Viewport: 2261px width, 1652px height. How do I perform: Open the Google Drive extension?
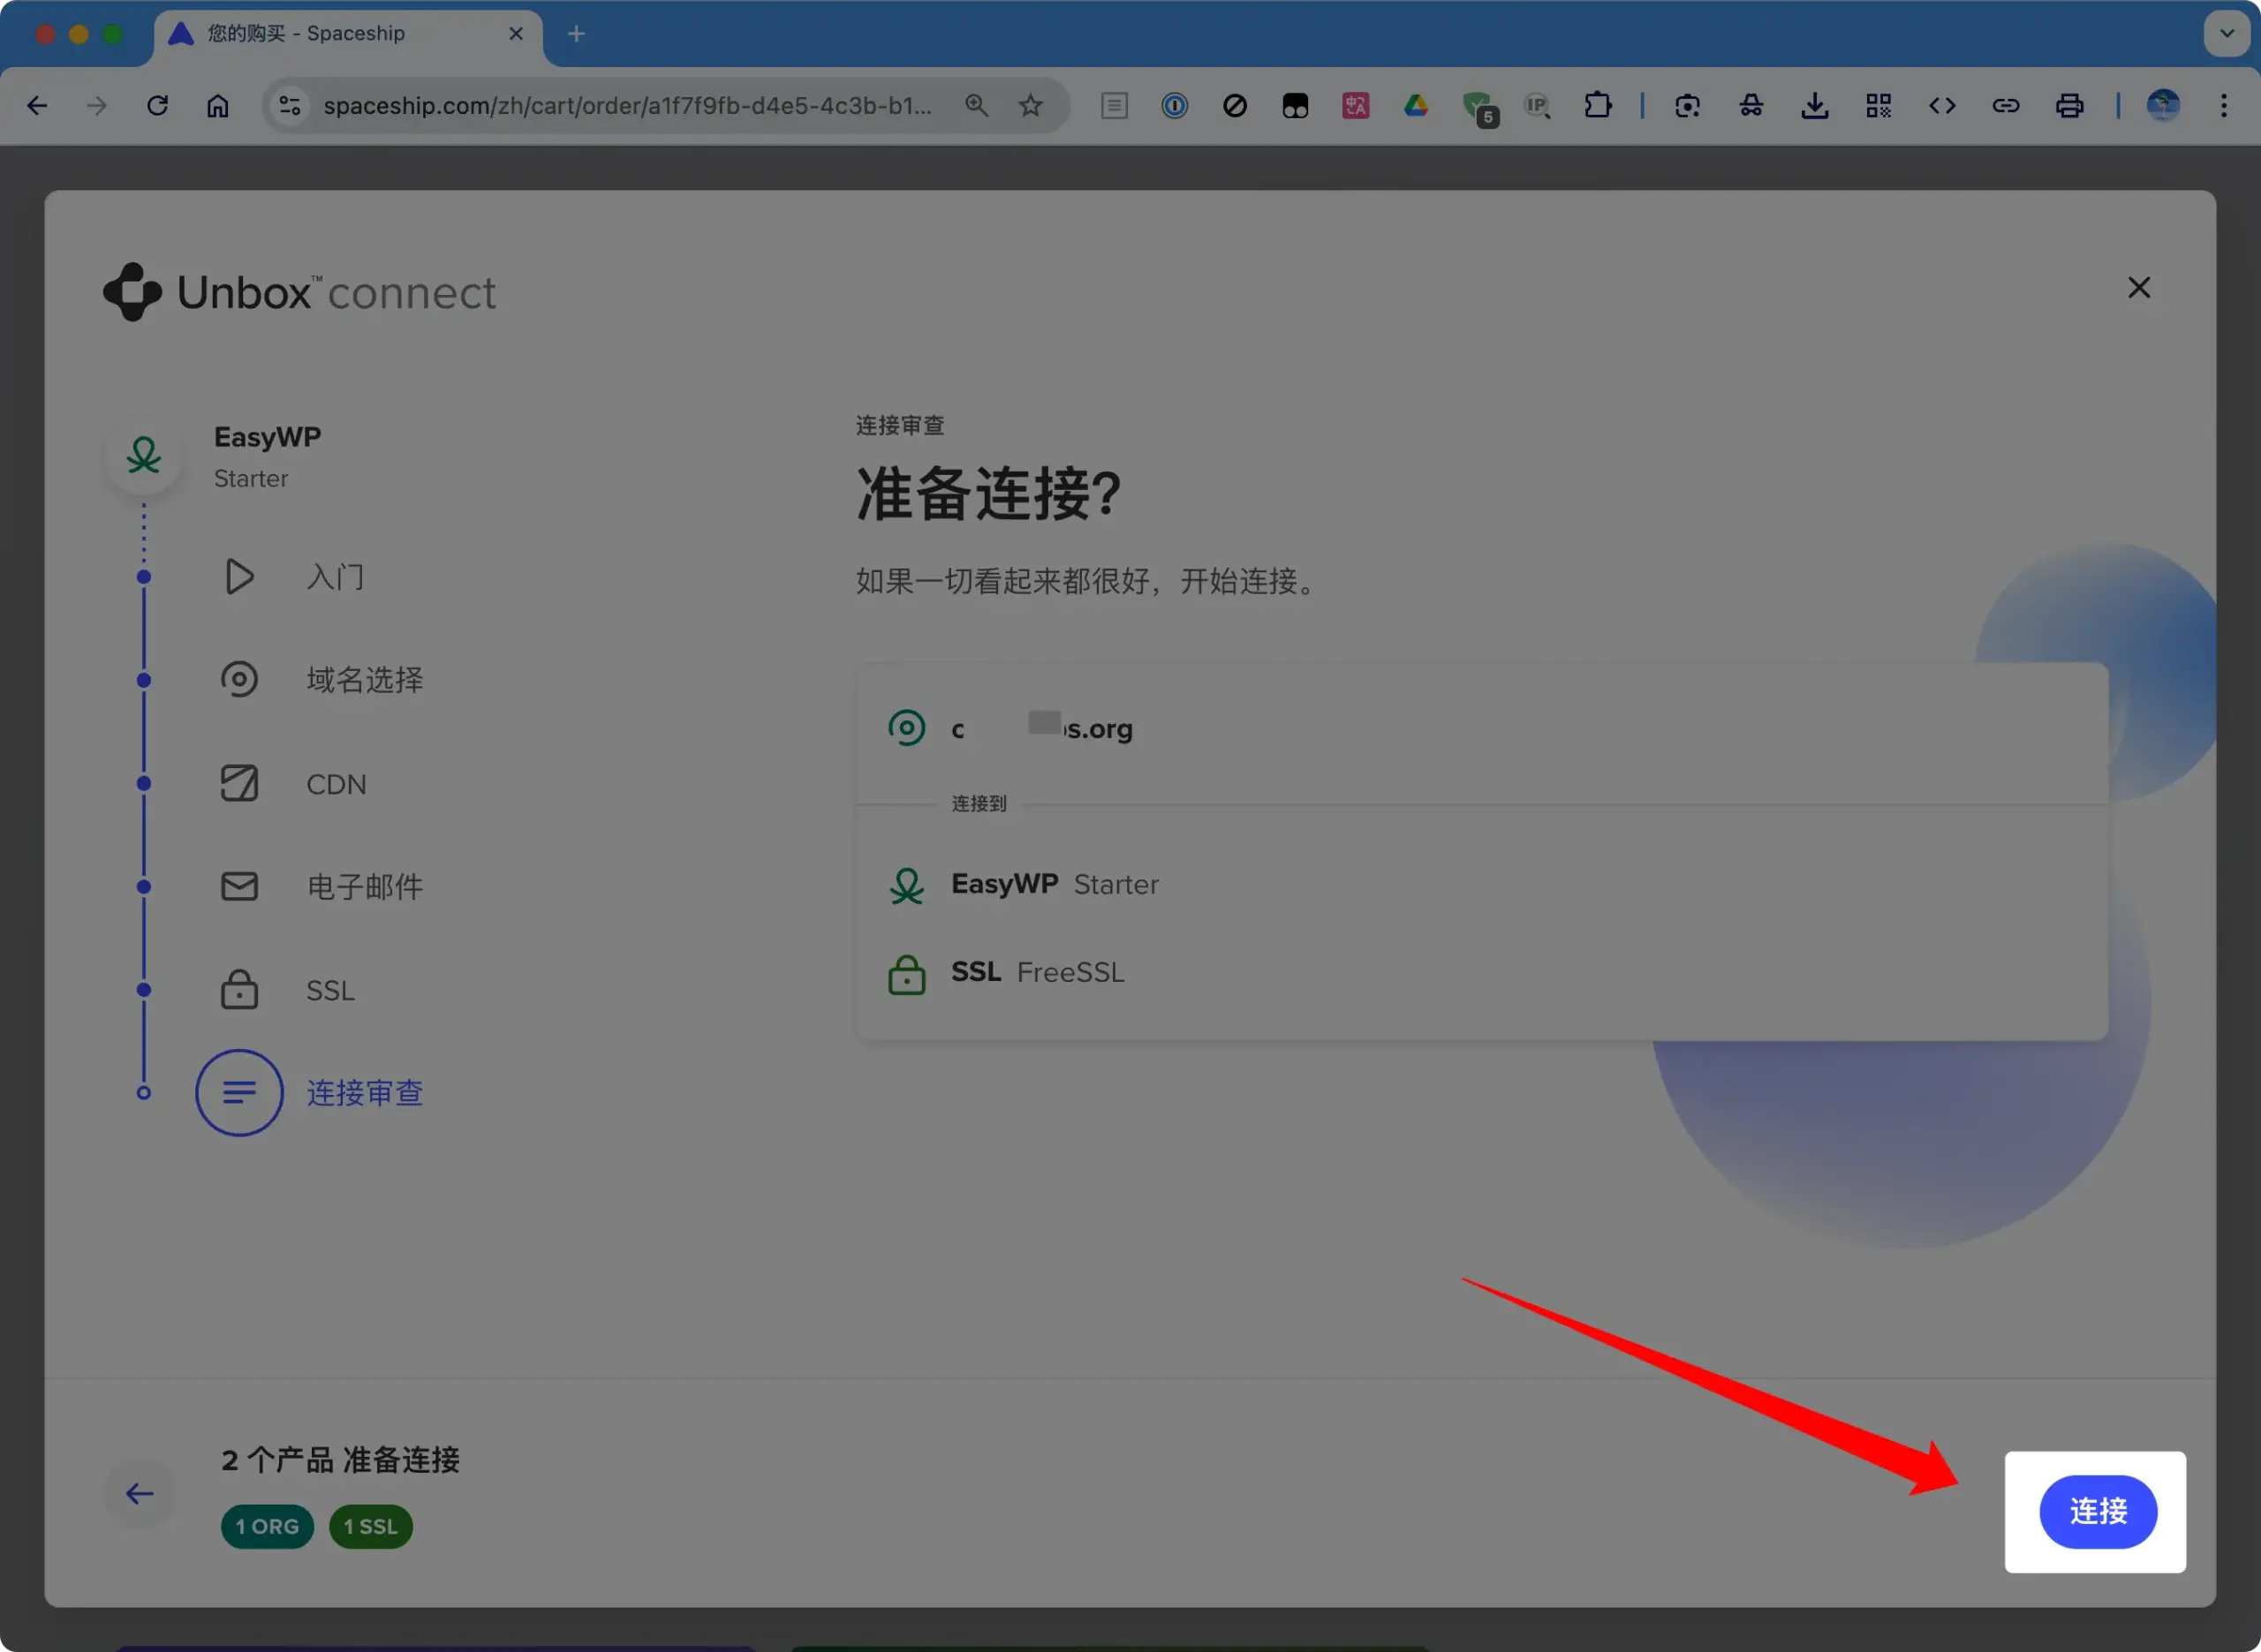1416,105
